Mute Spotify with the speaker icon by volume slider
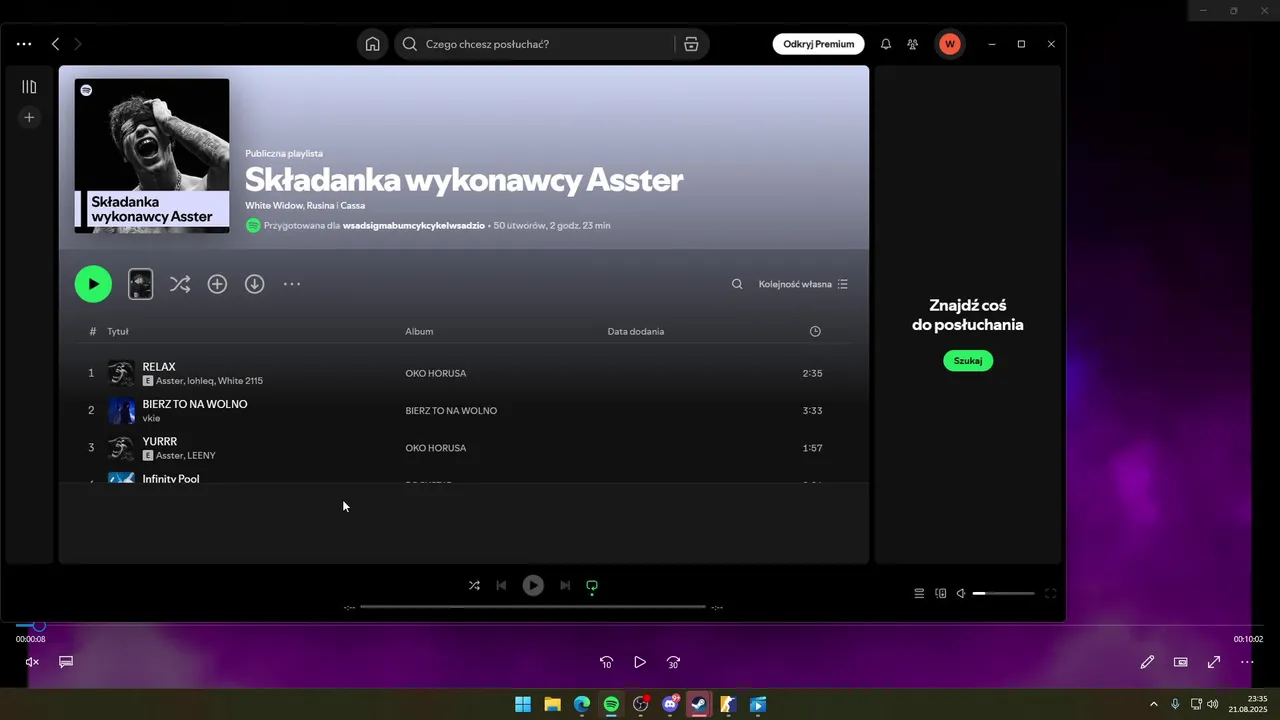Image resolution: width=1280 pixels, height=720 pixels. point(961,593)
